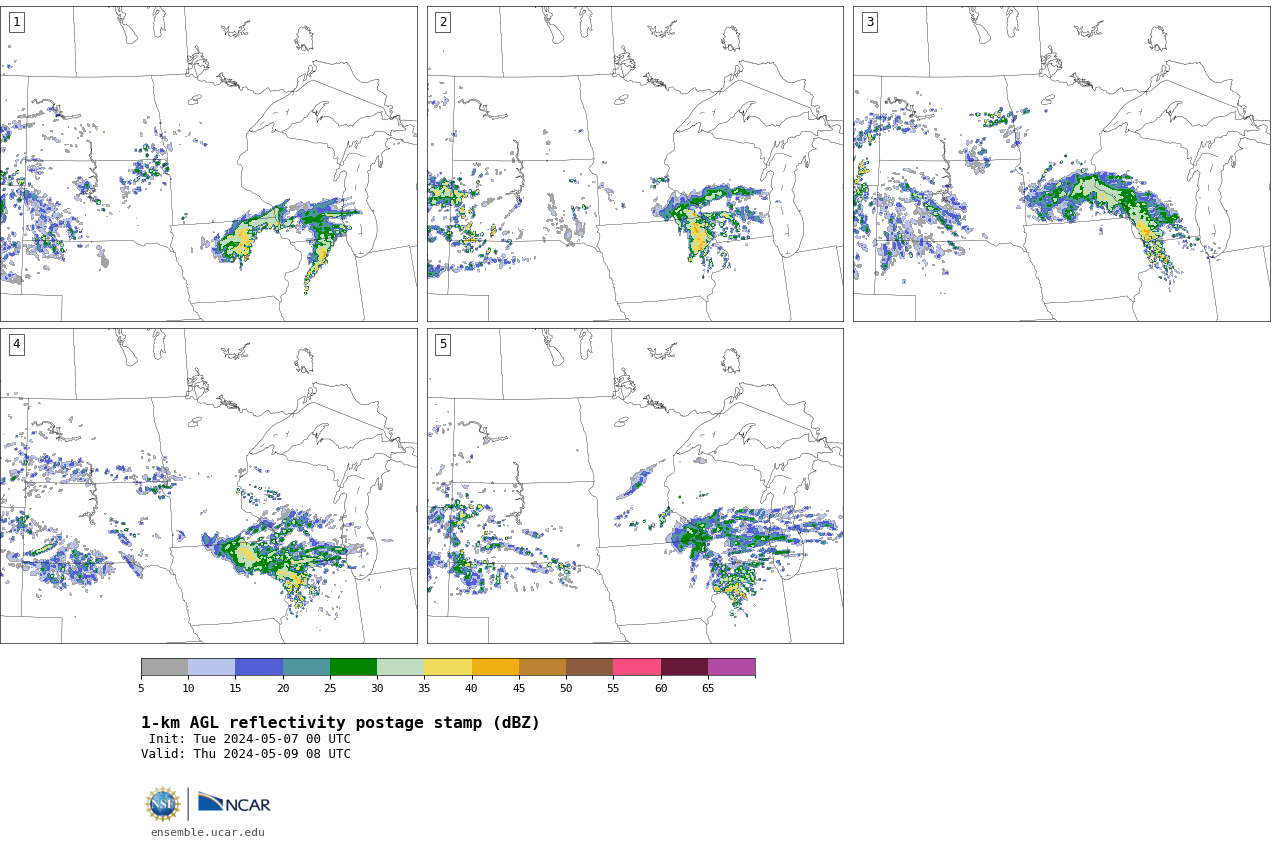Click the panel number label 4
1280x844 pixels.
pyautogui.click(x=16, y=344)
